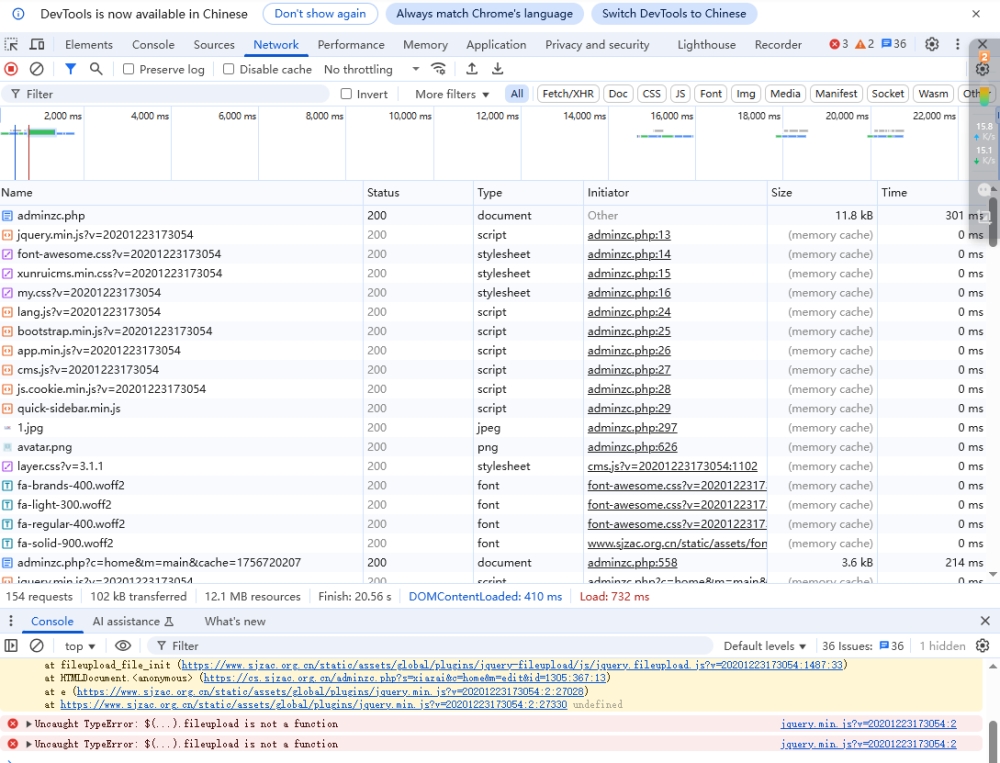Open console settings gear
Screen dimensions: 1000x763
pos(982,646)
